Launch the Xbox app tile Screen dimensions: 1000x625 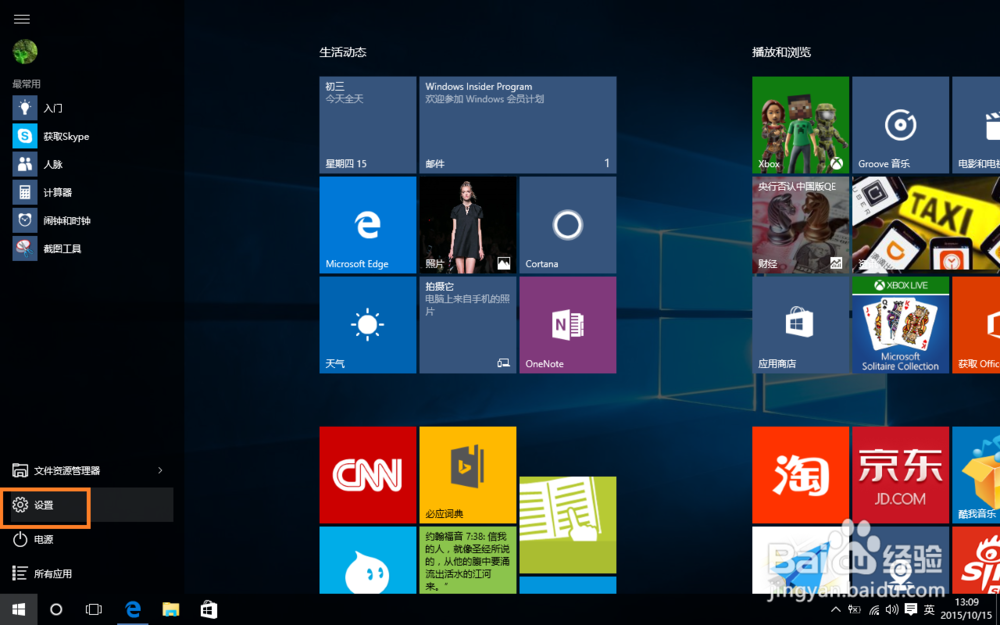pos(800,124)
